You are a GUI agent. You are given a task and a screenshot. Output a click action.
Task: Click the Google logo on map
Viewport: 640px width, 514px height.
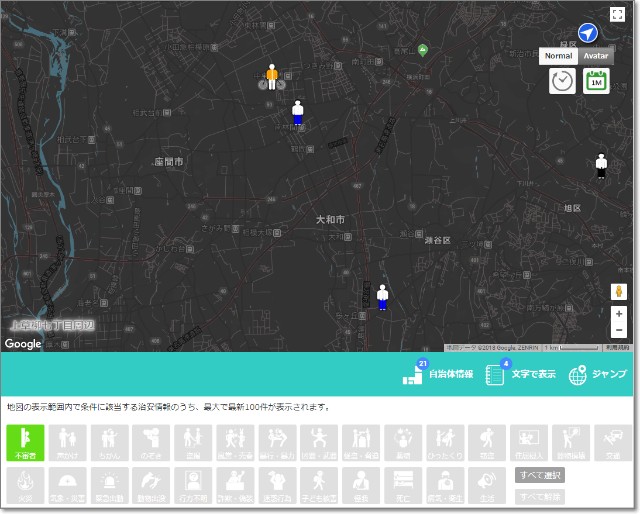(23, 343)
